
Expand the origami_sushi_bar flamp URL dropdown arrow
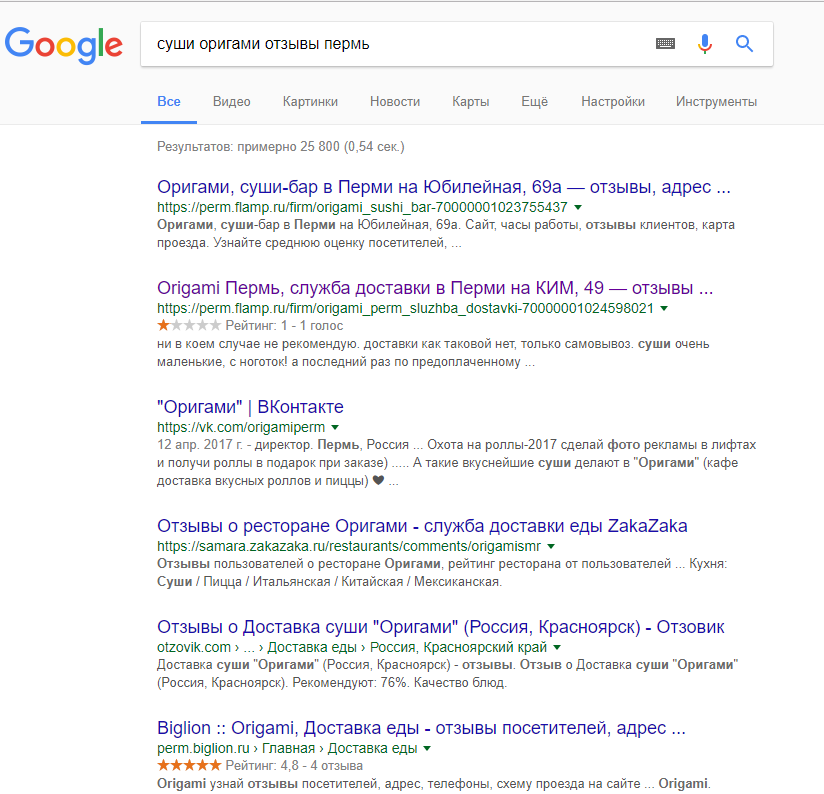pyautogui.click(x=578, y=208)
